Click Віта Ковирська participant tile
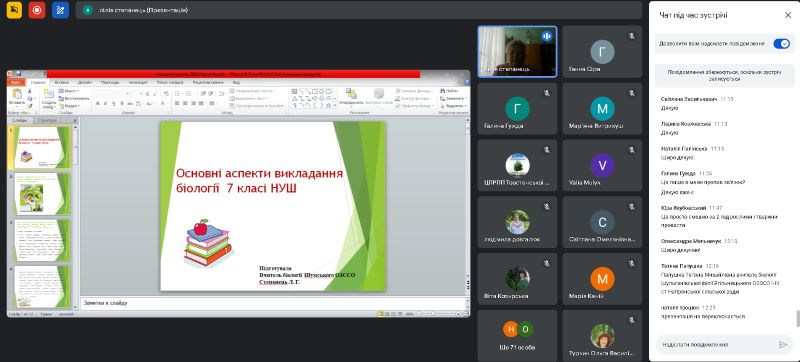This screenshot has width=800, height=362. (x=517, y=279)
